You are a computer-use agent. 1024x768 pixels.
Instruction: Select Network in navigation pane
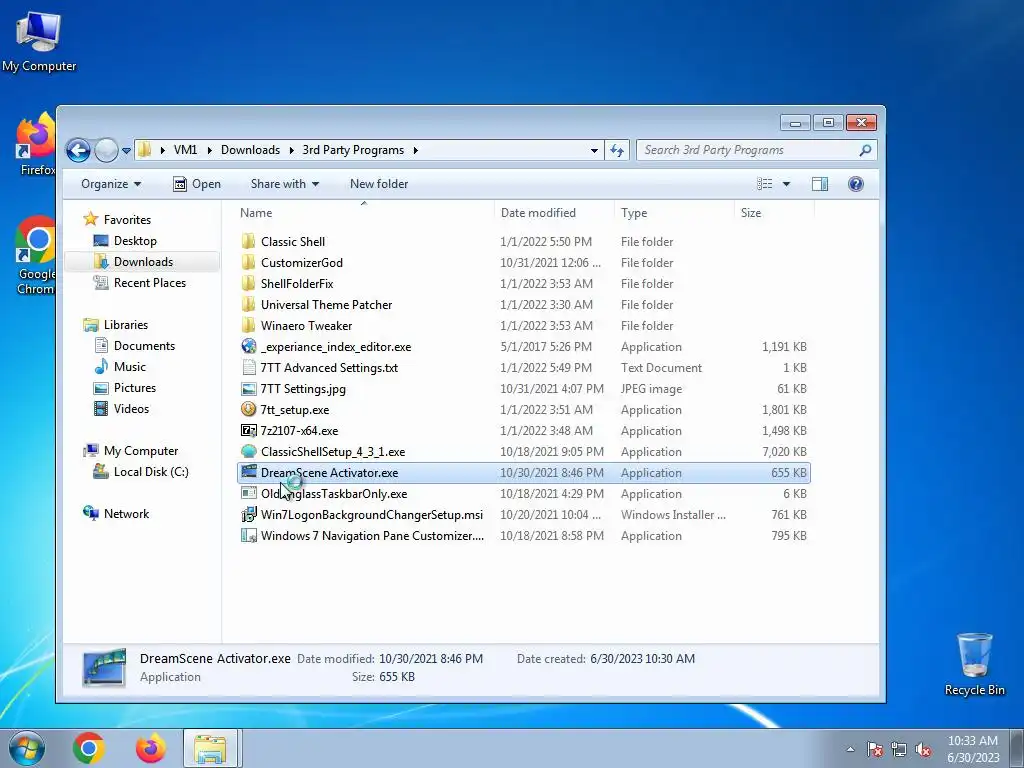point(126,514)
